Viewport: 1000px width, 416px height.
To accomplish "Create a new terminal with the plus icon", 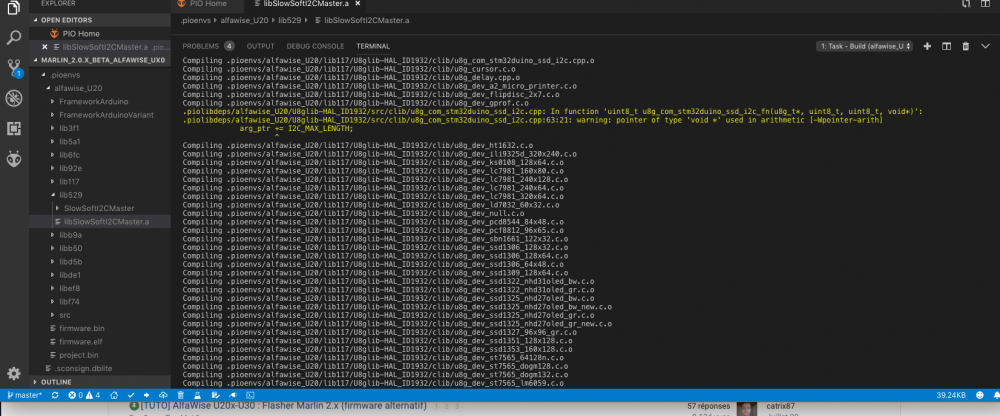I will click(x=927, y=46).
